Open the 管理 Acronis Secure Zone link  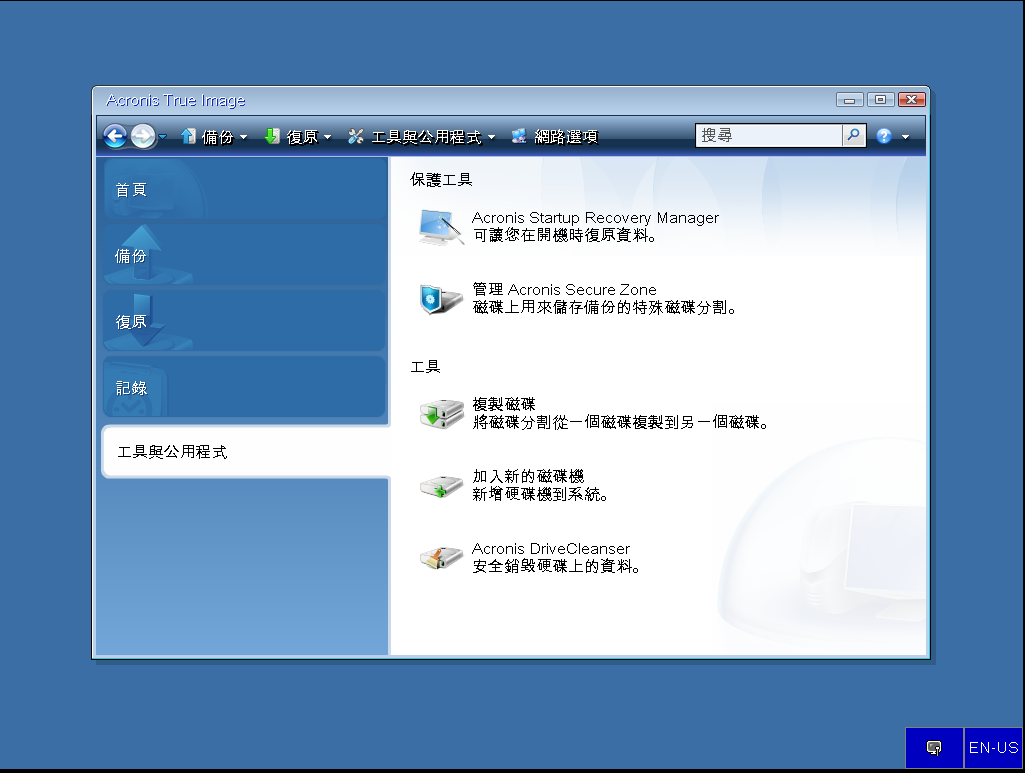coord(564,290)
